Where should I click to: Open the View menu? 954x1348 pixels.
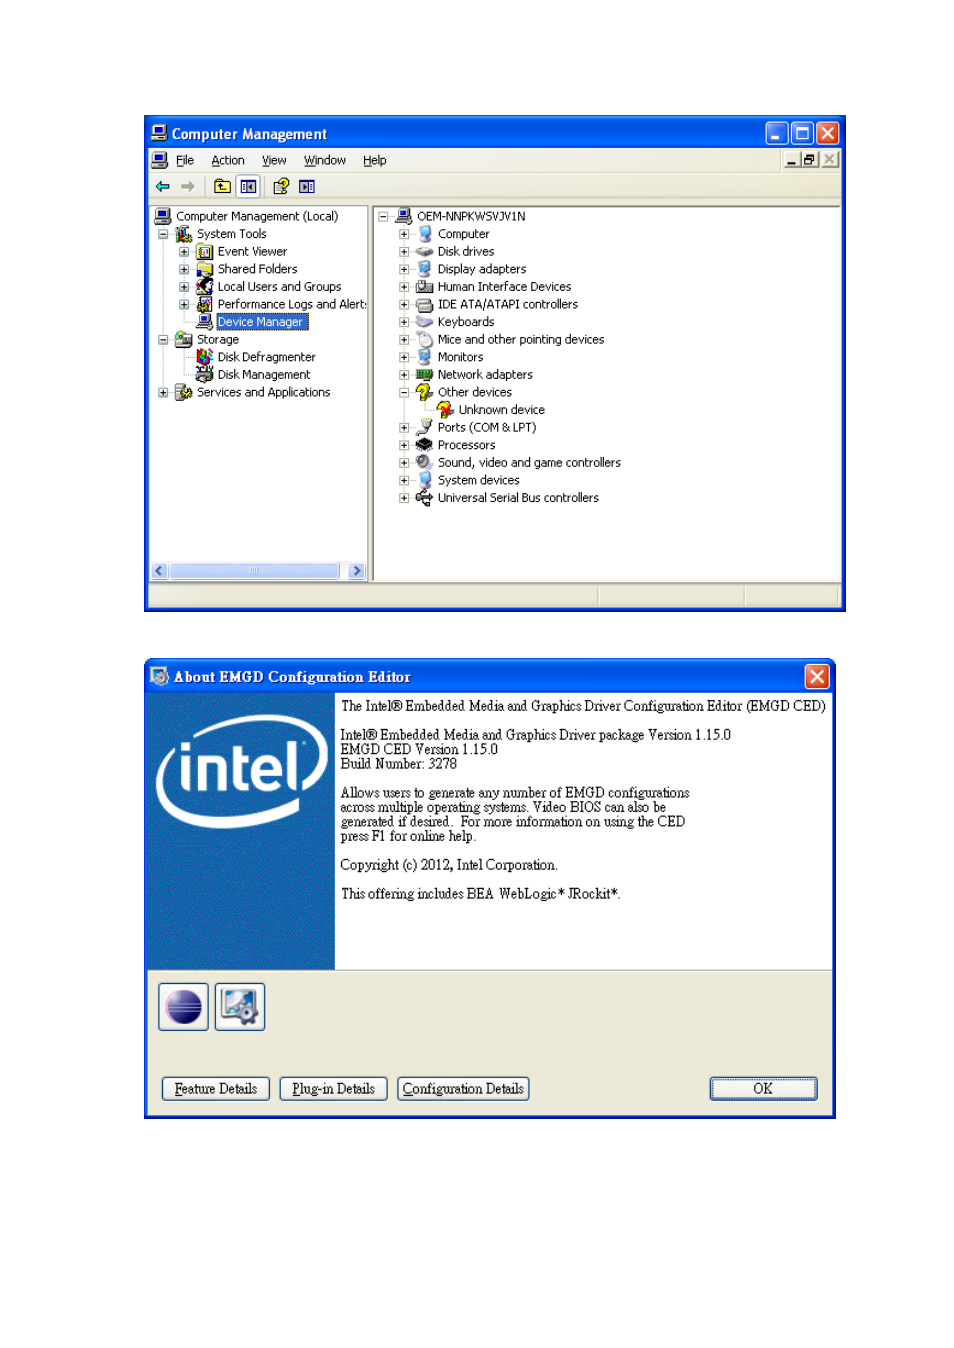point(274,160)
